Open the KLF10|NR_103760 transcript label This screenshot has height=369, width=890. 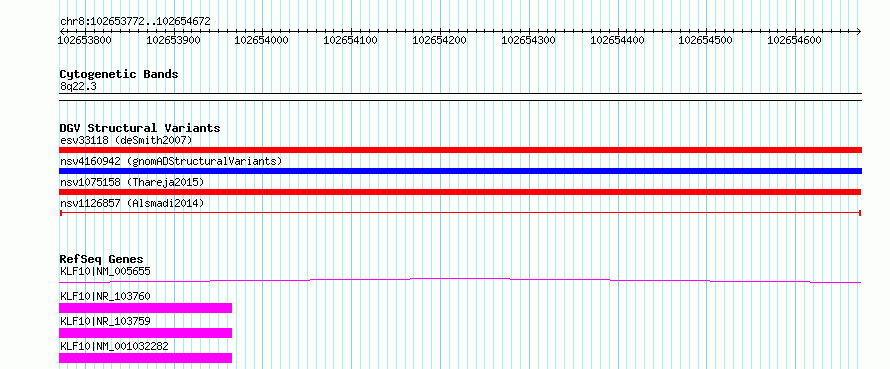point(105,296)
